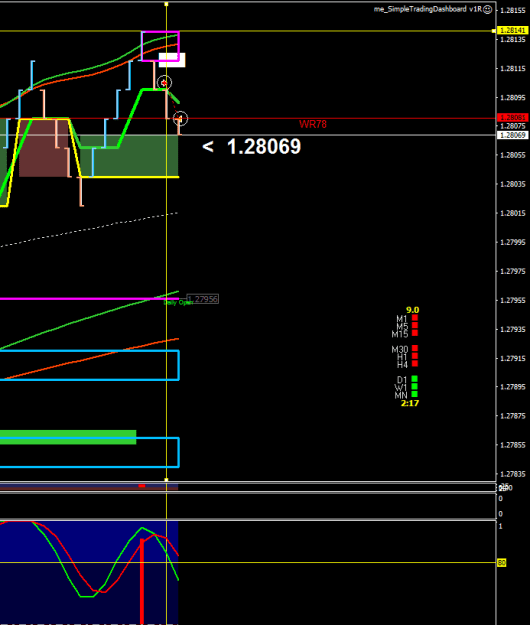Select the red 1.28081 price axis label
Viewport: 530px width, 625px height.
[x=513, y=118]
